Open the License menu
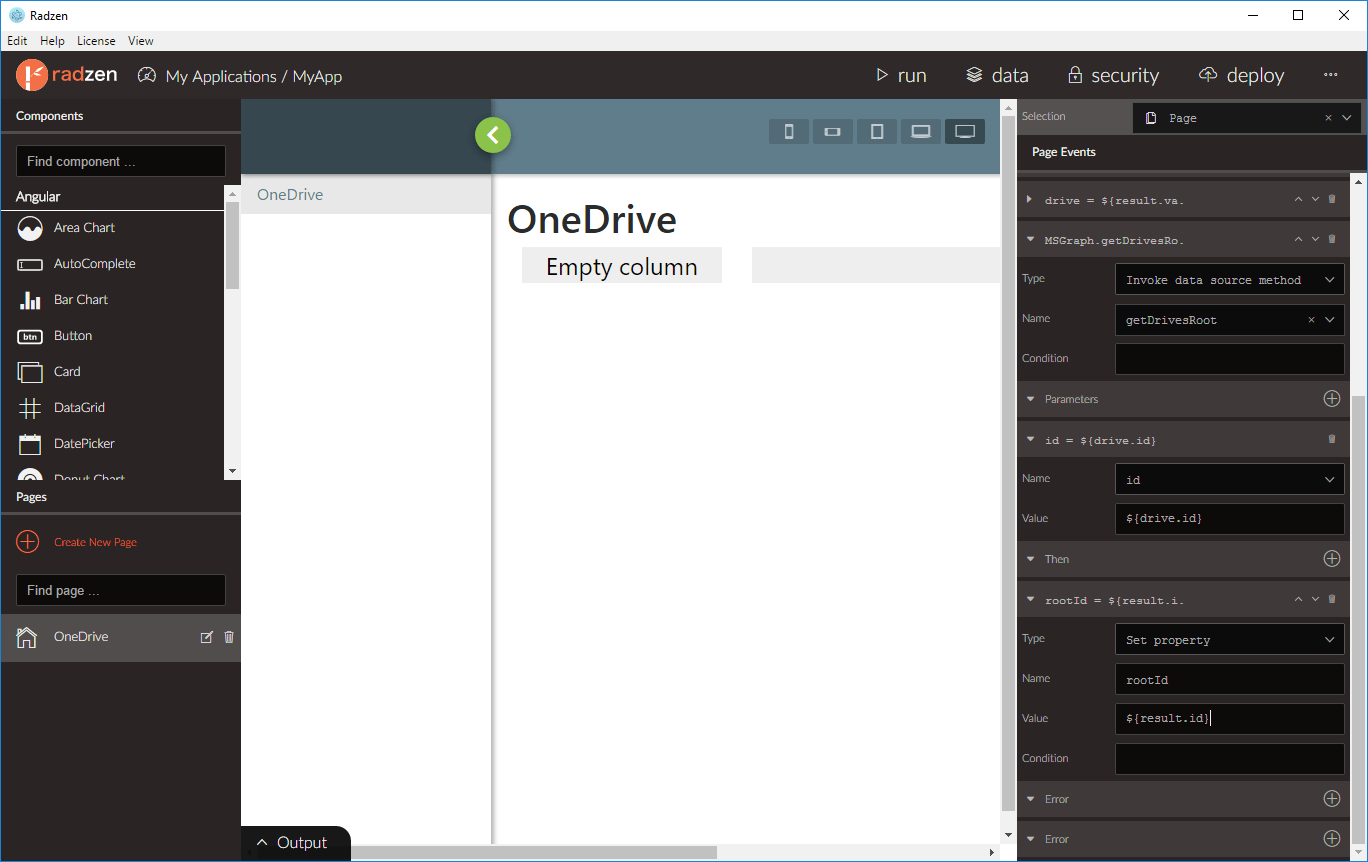Image resolution: width=1368 pixels, height=862 pixels. [x=96, y=41]
